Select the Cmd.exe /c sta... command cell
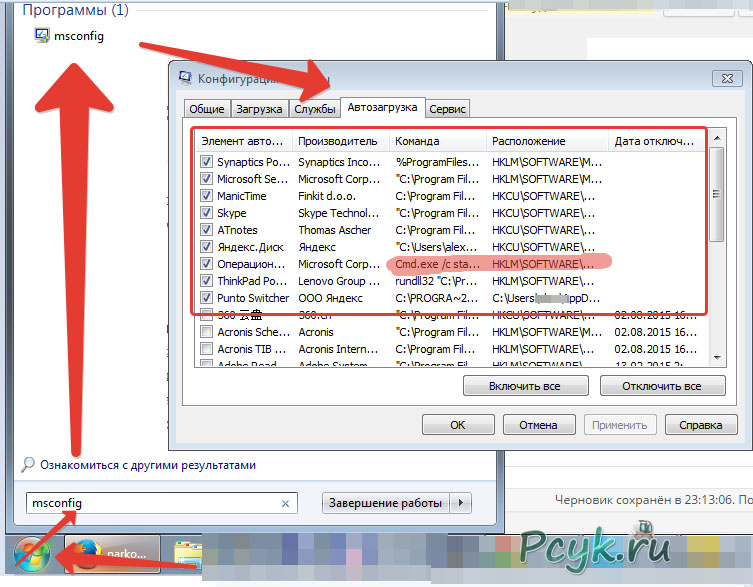753x587 pixels. click(437, 264)
